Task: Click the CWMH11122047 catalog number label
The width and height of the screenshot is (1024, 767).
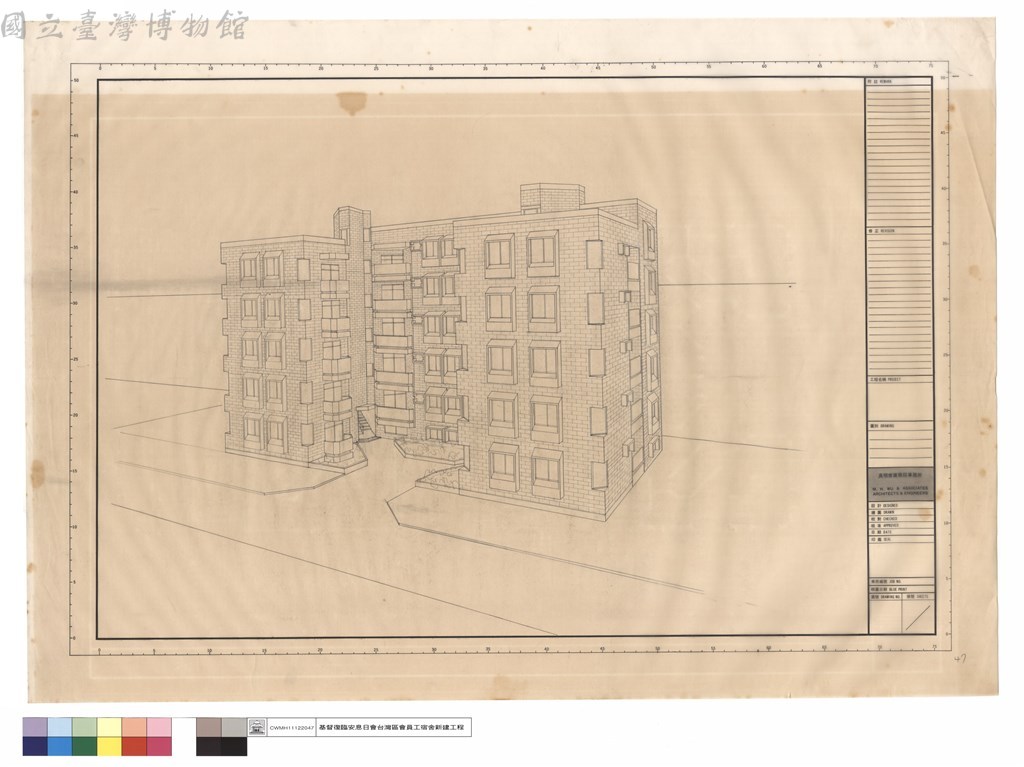Action: tap(291, 727)
